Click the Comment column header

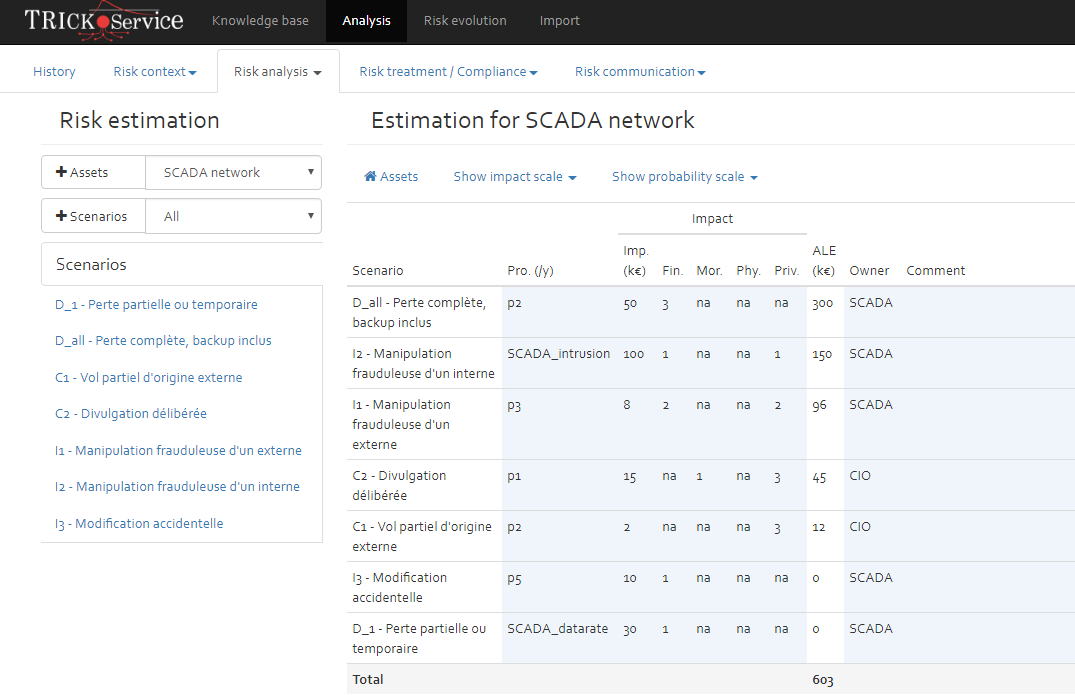point(936,271)
